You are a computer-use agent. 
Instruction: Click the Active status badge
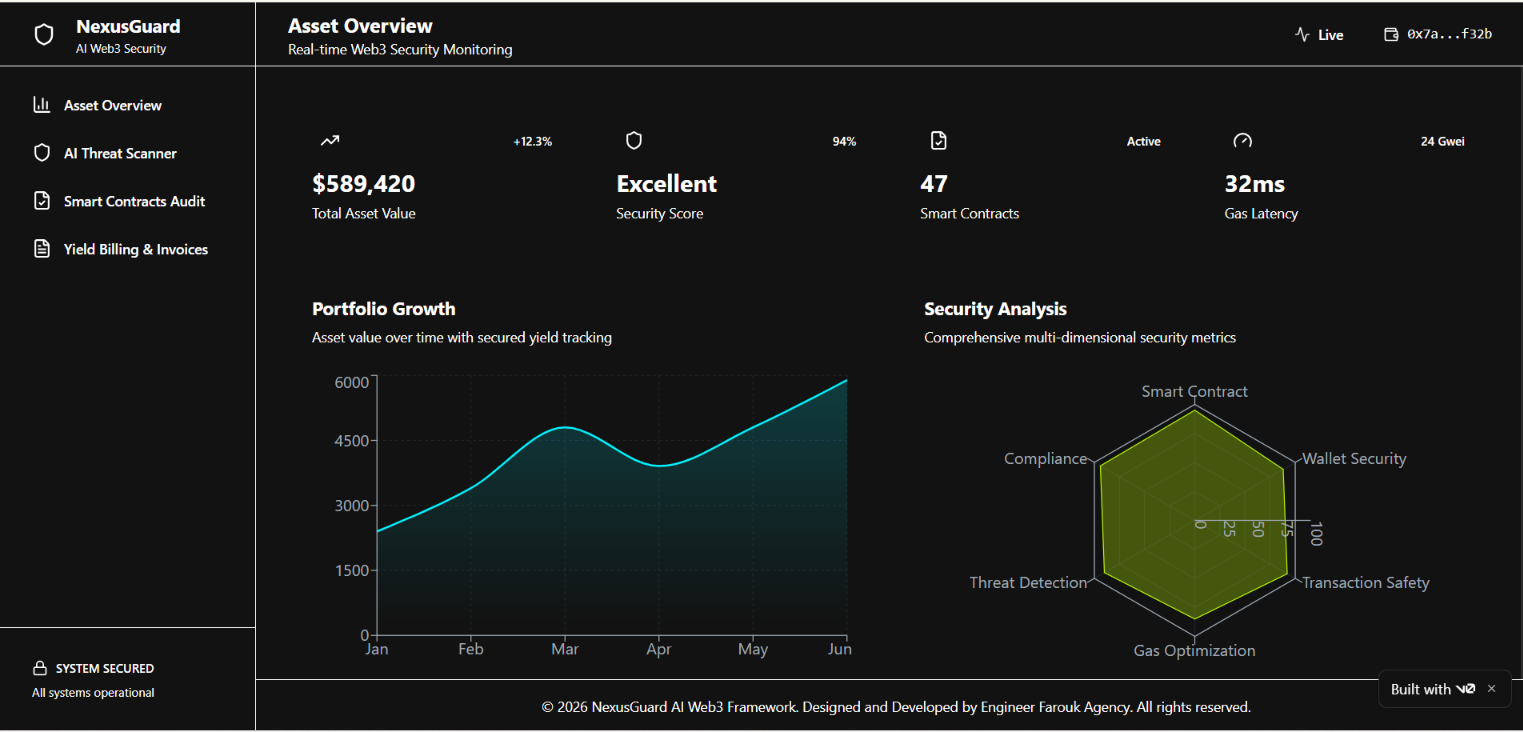[1144, 142]
